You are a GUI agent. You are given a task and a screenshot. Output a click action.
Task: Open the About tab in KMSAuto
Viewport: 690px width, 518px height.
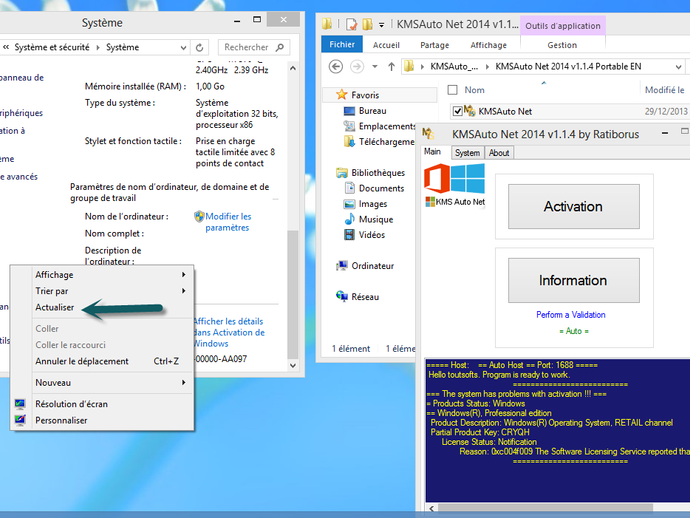499,153
